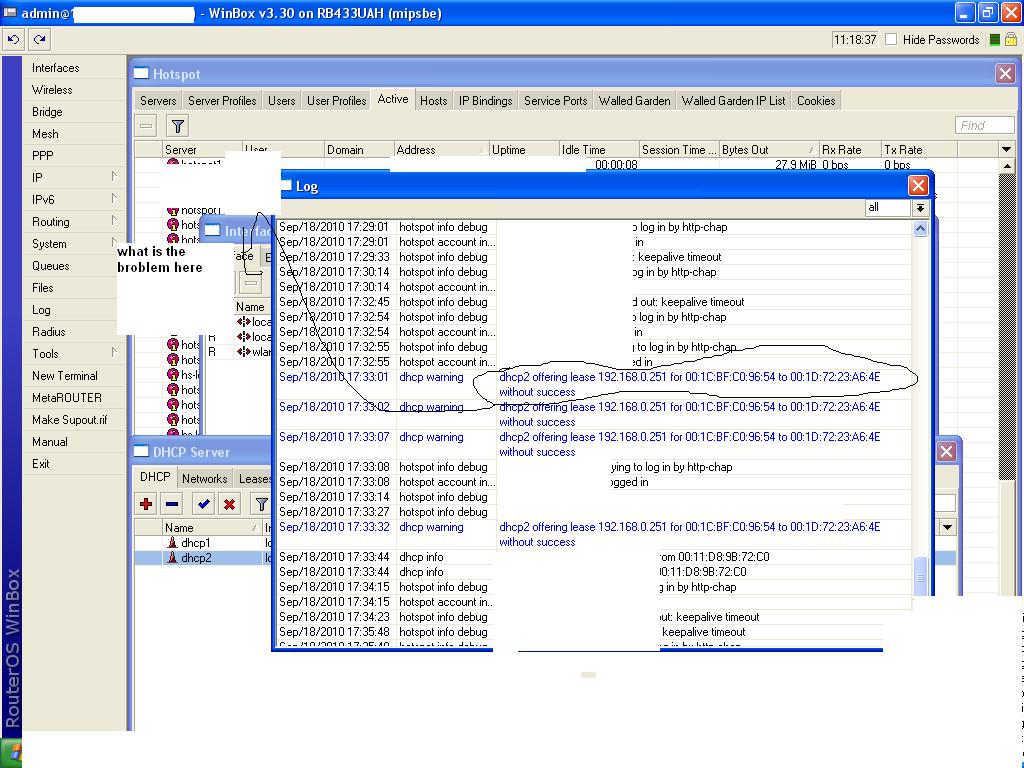1024x768 pixels.
Task: Select the IP Bindings tab
Action: point(485,101)
